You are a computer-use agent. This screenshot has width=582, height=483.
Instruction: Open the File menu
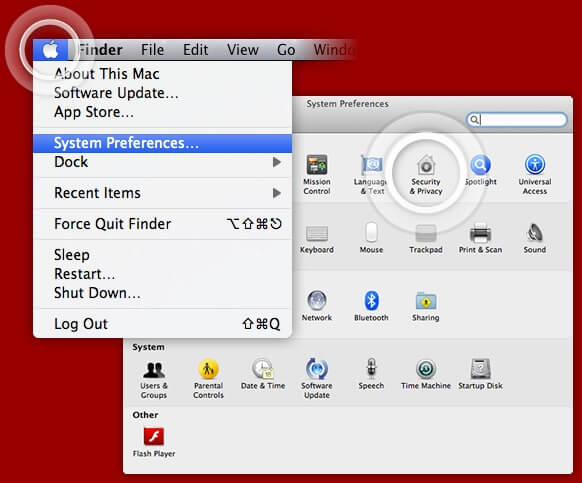152,50
